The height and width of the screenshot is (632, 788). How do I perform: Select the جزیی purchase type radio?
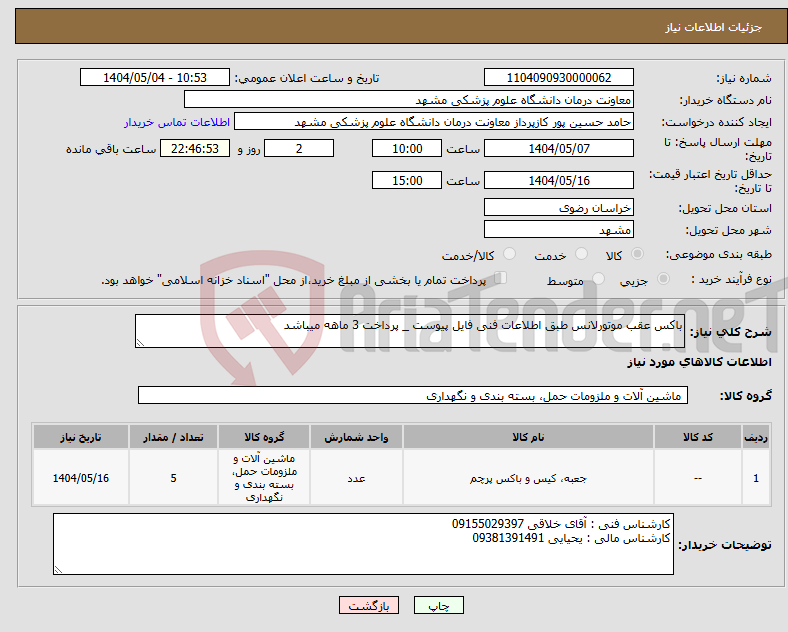point(663,279)
